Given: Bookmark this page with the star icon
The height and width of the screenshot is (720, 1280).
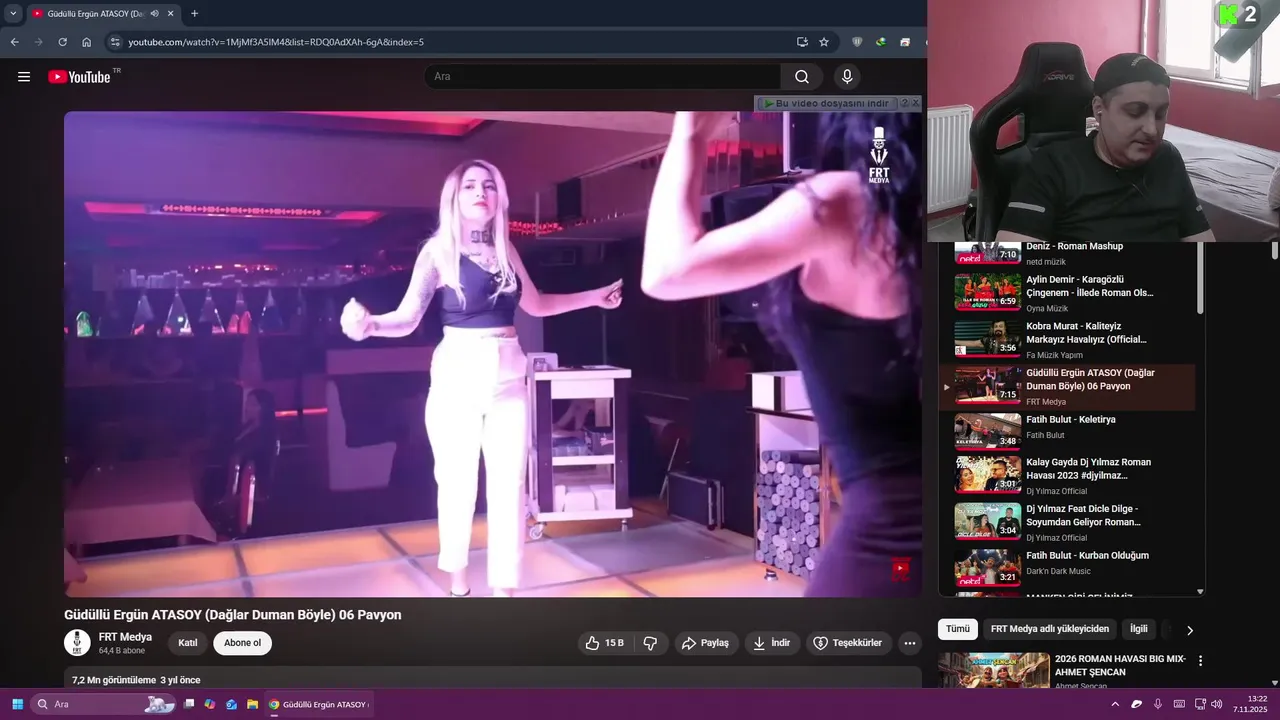Looking at the screenshot, I should click(824, 42).
